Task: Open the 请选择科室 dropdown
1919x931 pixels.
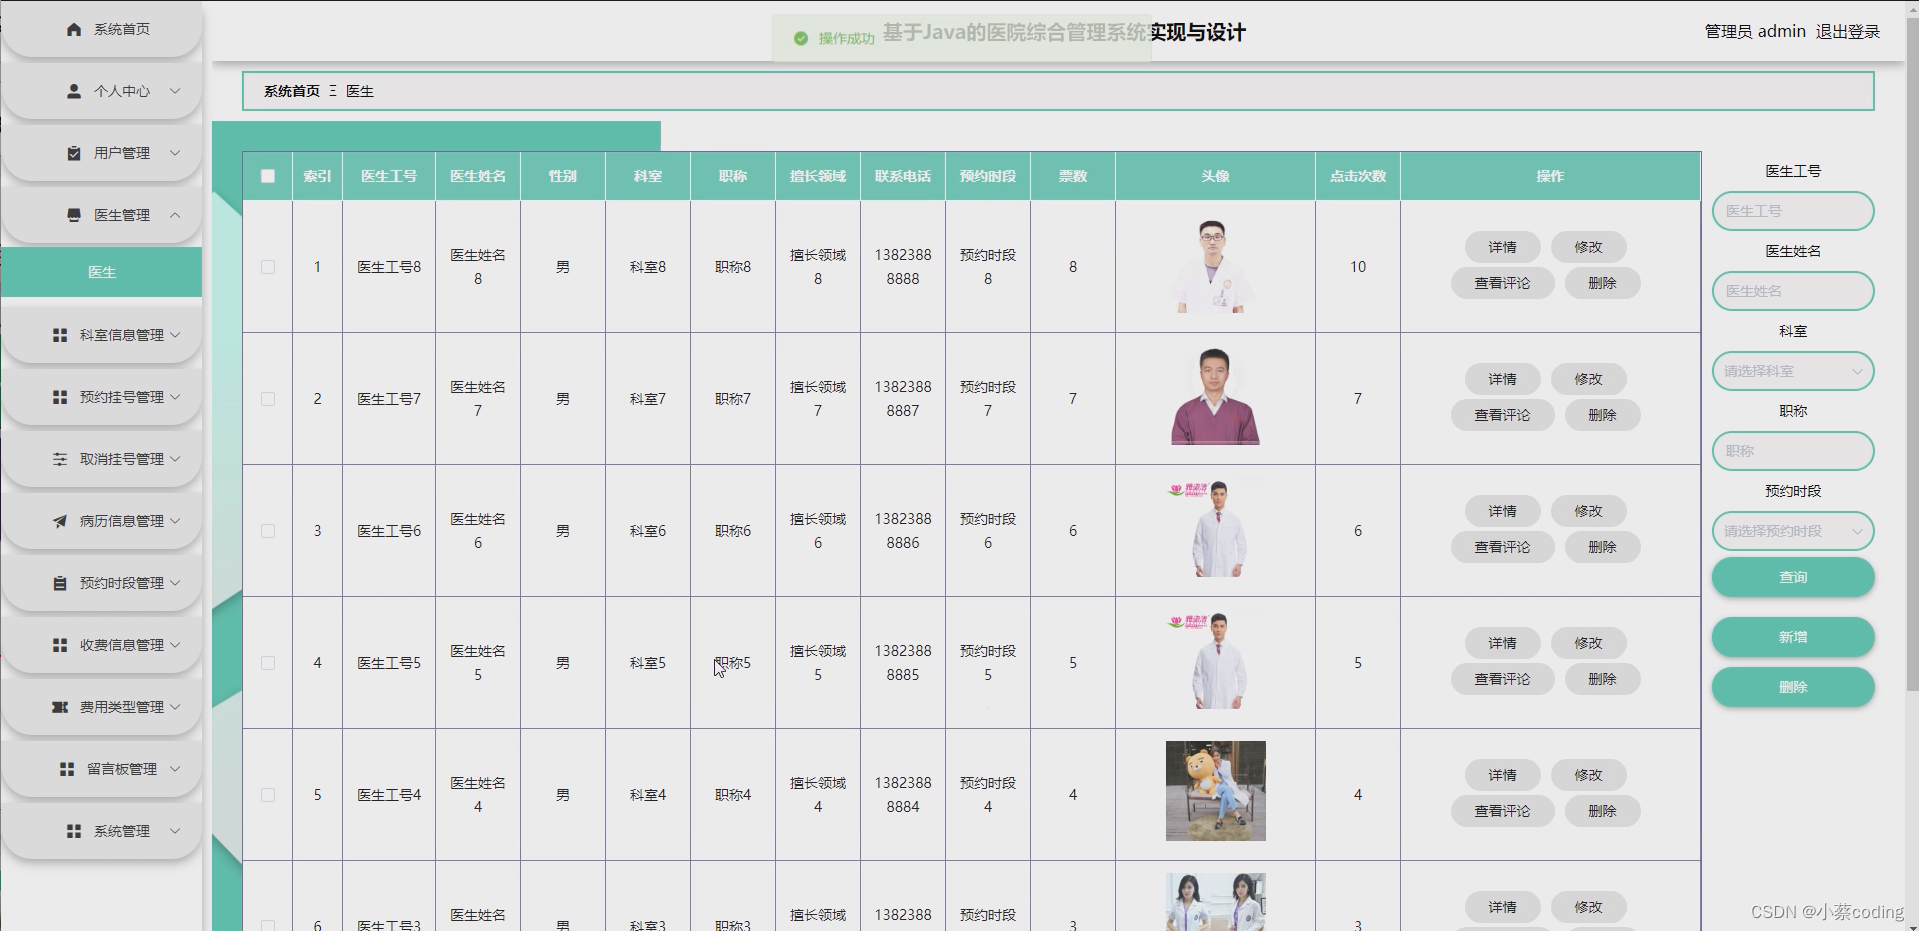Action: [x=1793, y=371]
